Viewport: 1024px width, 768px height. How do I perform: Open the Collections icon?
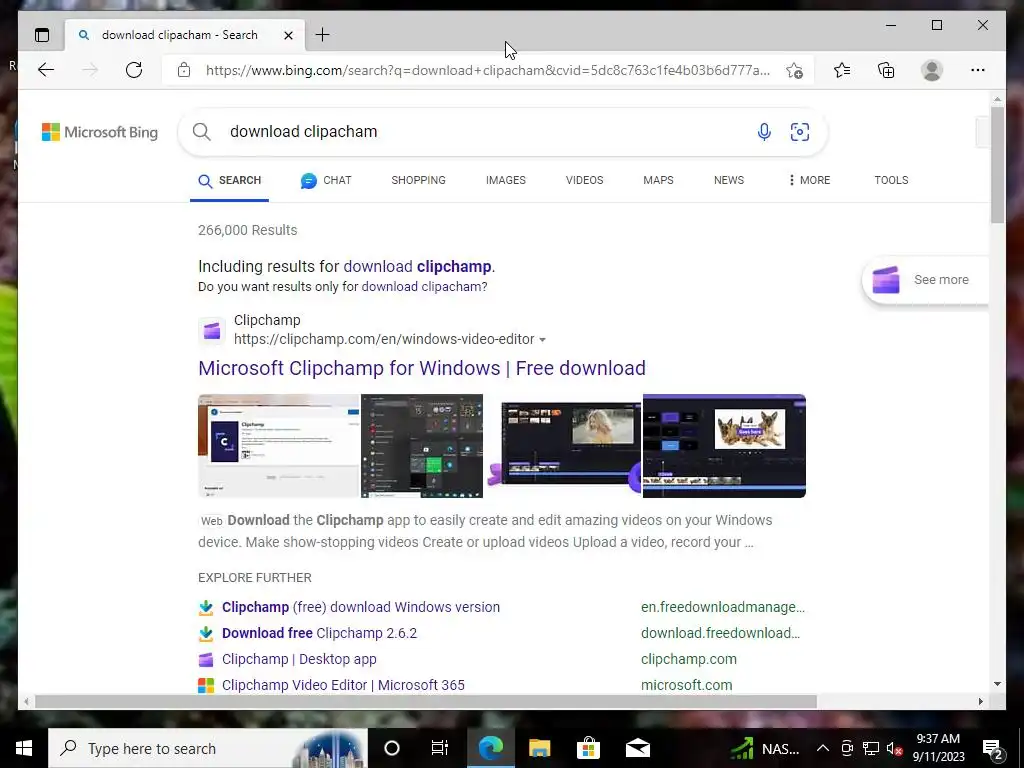point(886,70)
